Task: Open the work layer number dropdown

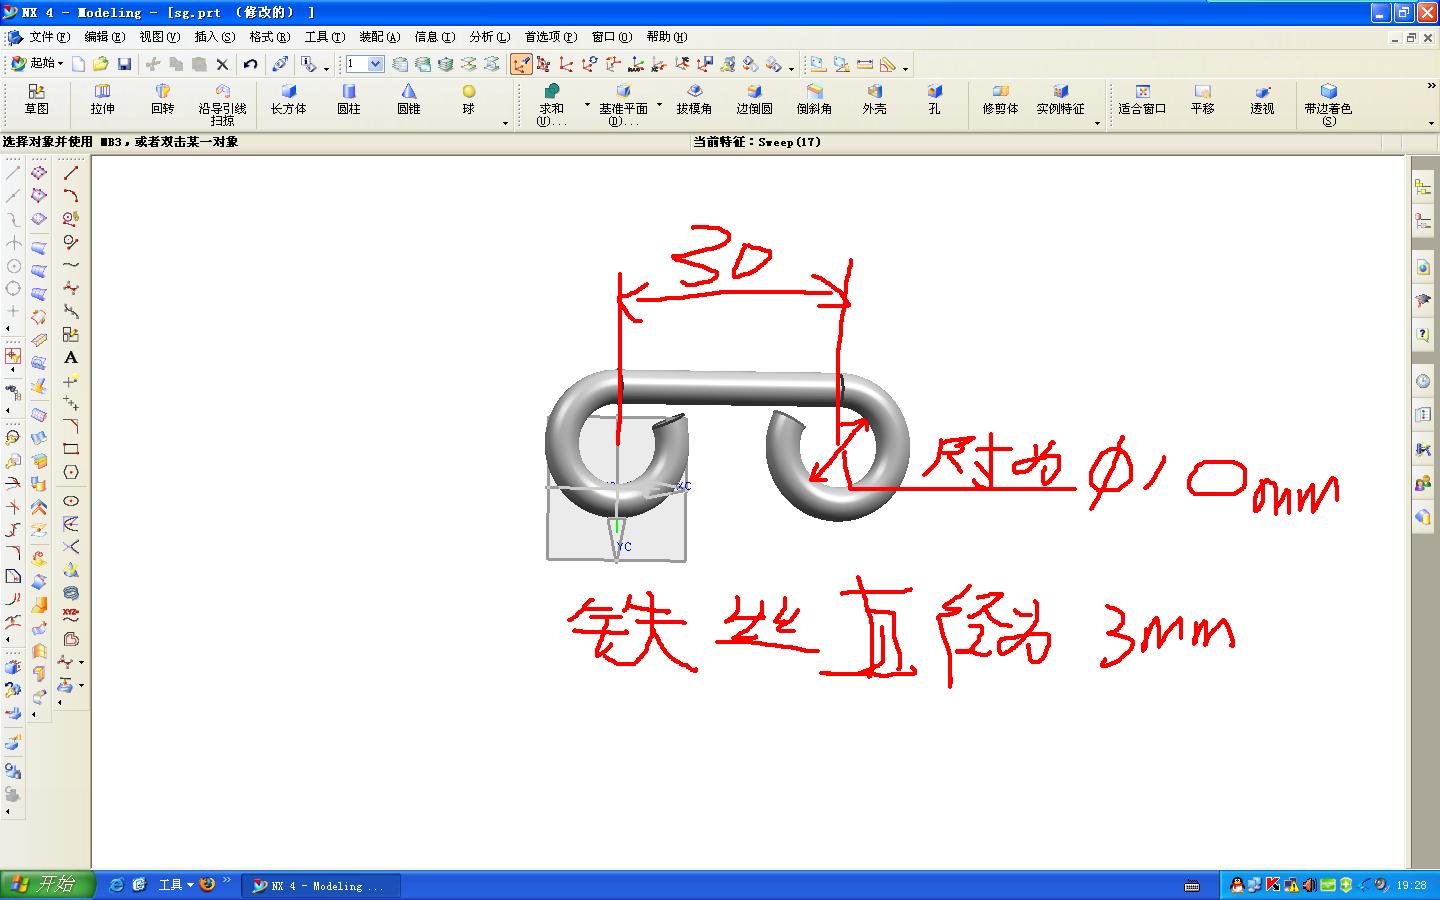Action: click(x=375, y=64)
